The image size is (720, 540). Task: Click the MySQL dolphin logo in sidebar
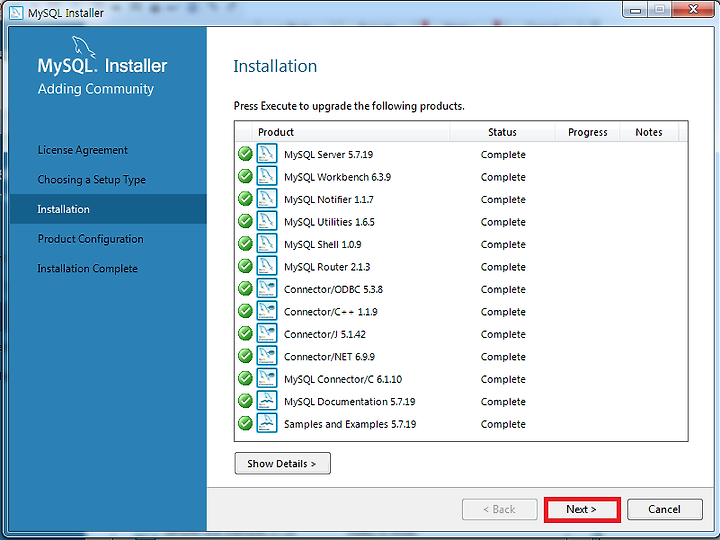click(x=83, y=47)
